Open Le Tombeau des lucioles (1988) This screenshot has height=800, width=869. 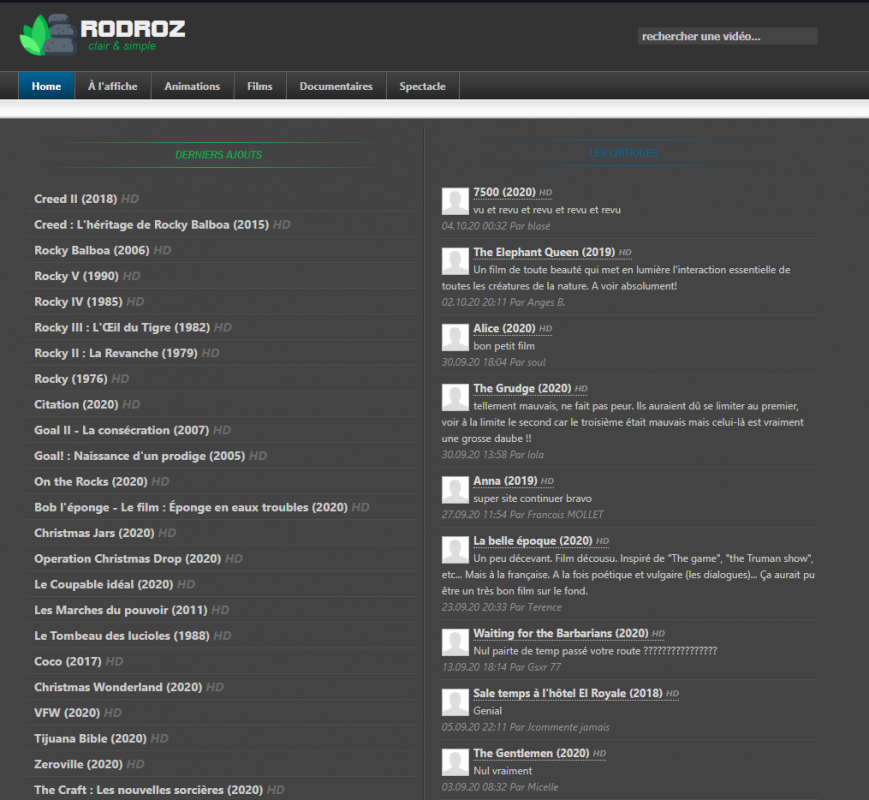(122, 635)
